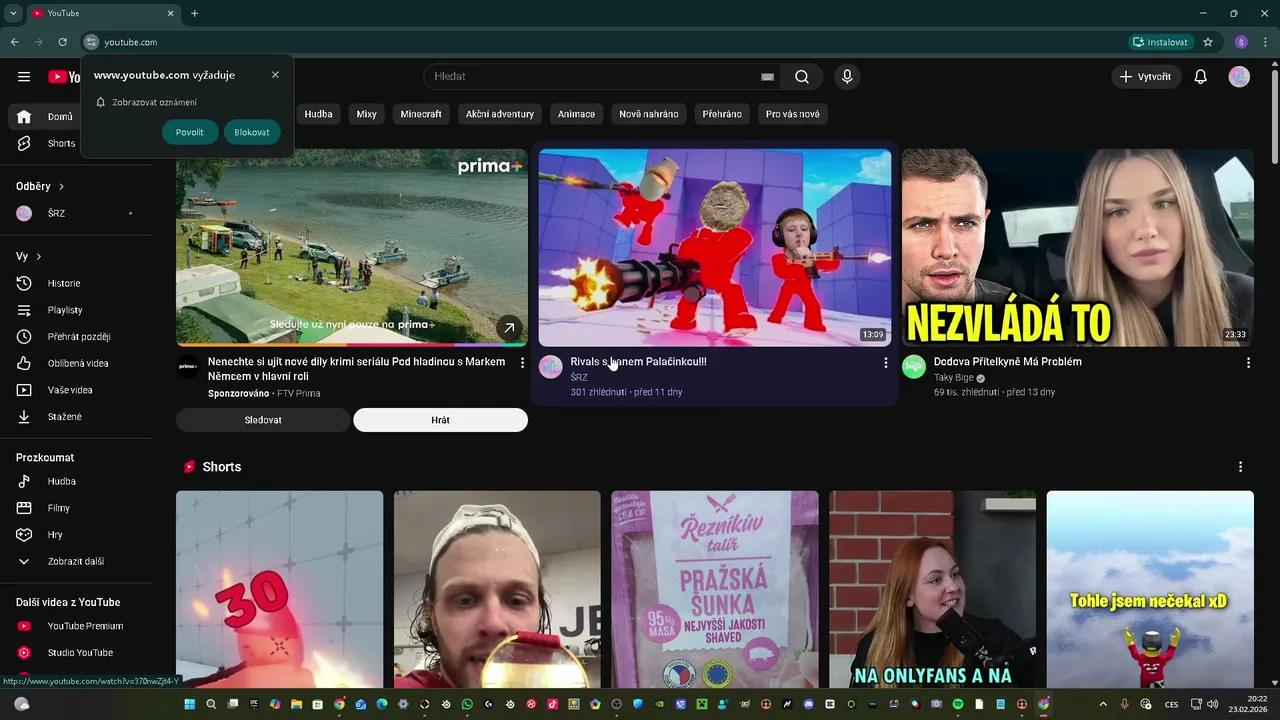Open the ŠRZ subscription channel in the sidebar
This screenshot has width=1280, height=720.
coord(76,213)
